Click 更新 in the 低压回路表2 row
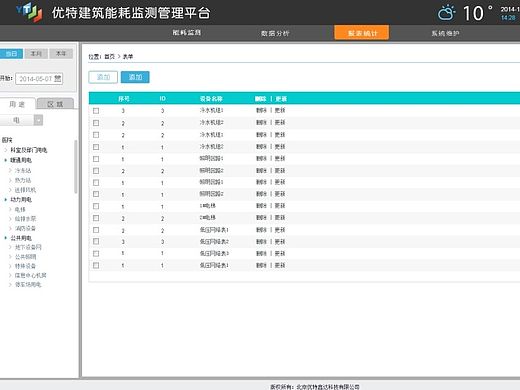Screen dimensions: 520x390 [x=280, y=242]
